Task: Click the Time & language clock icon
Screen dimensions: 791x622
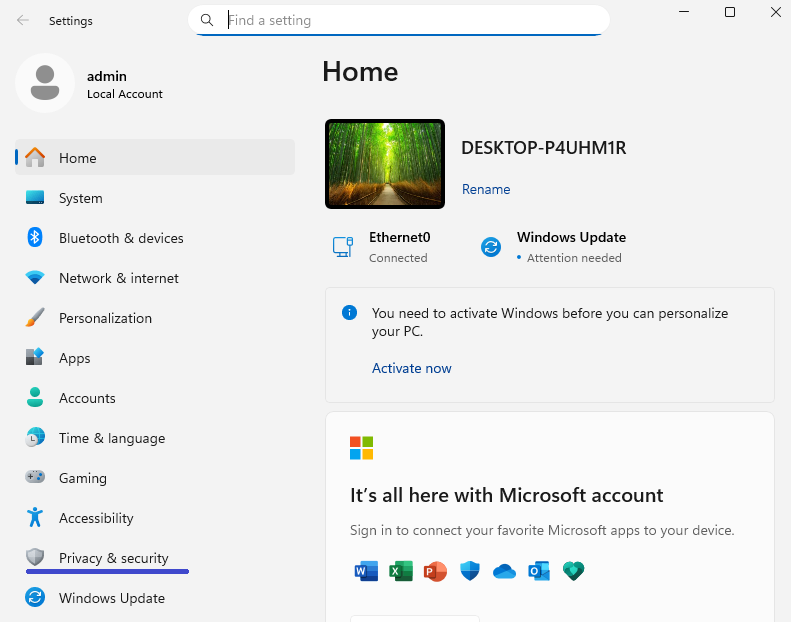Action: (x=35, y=438)
